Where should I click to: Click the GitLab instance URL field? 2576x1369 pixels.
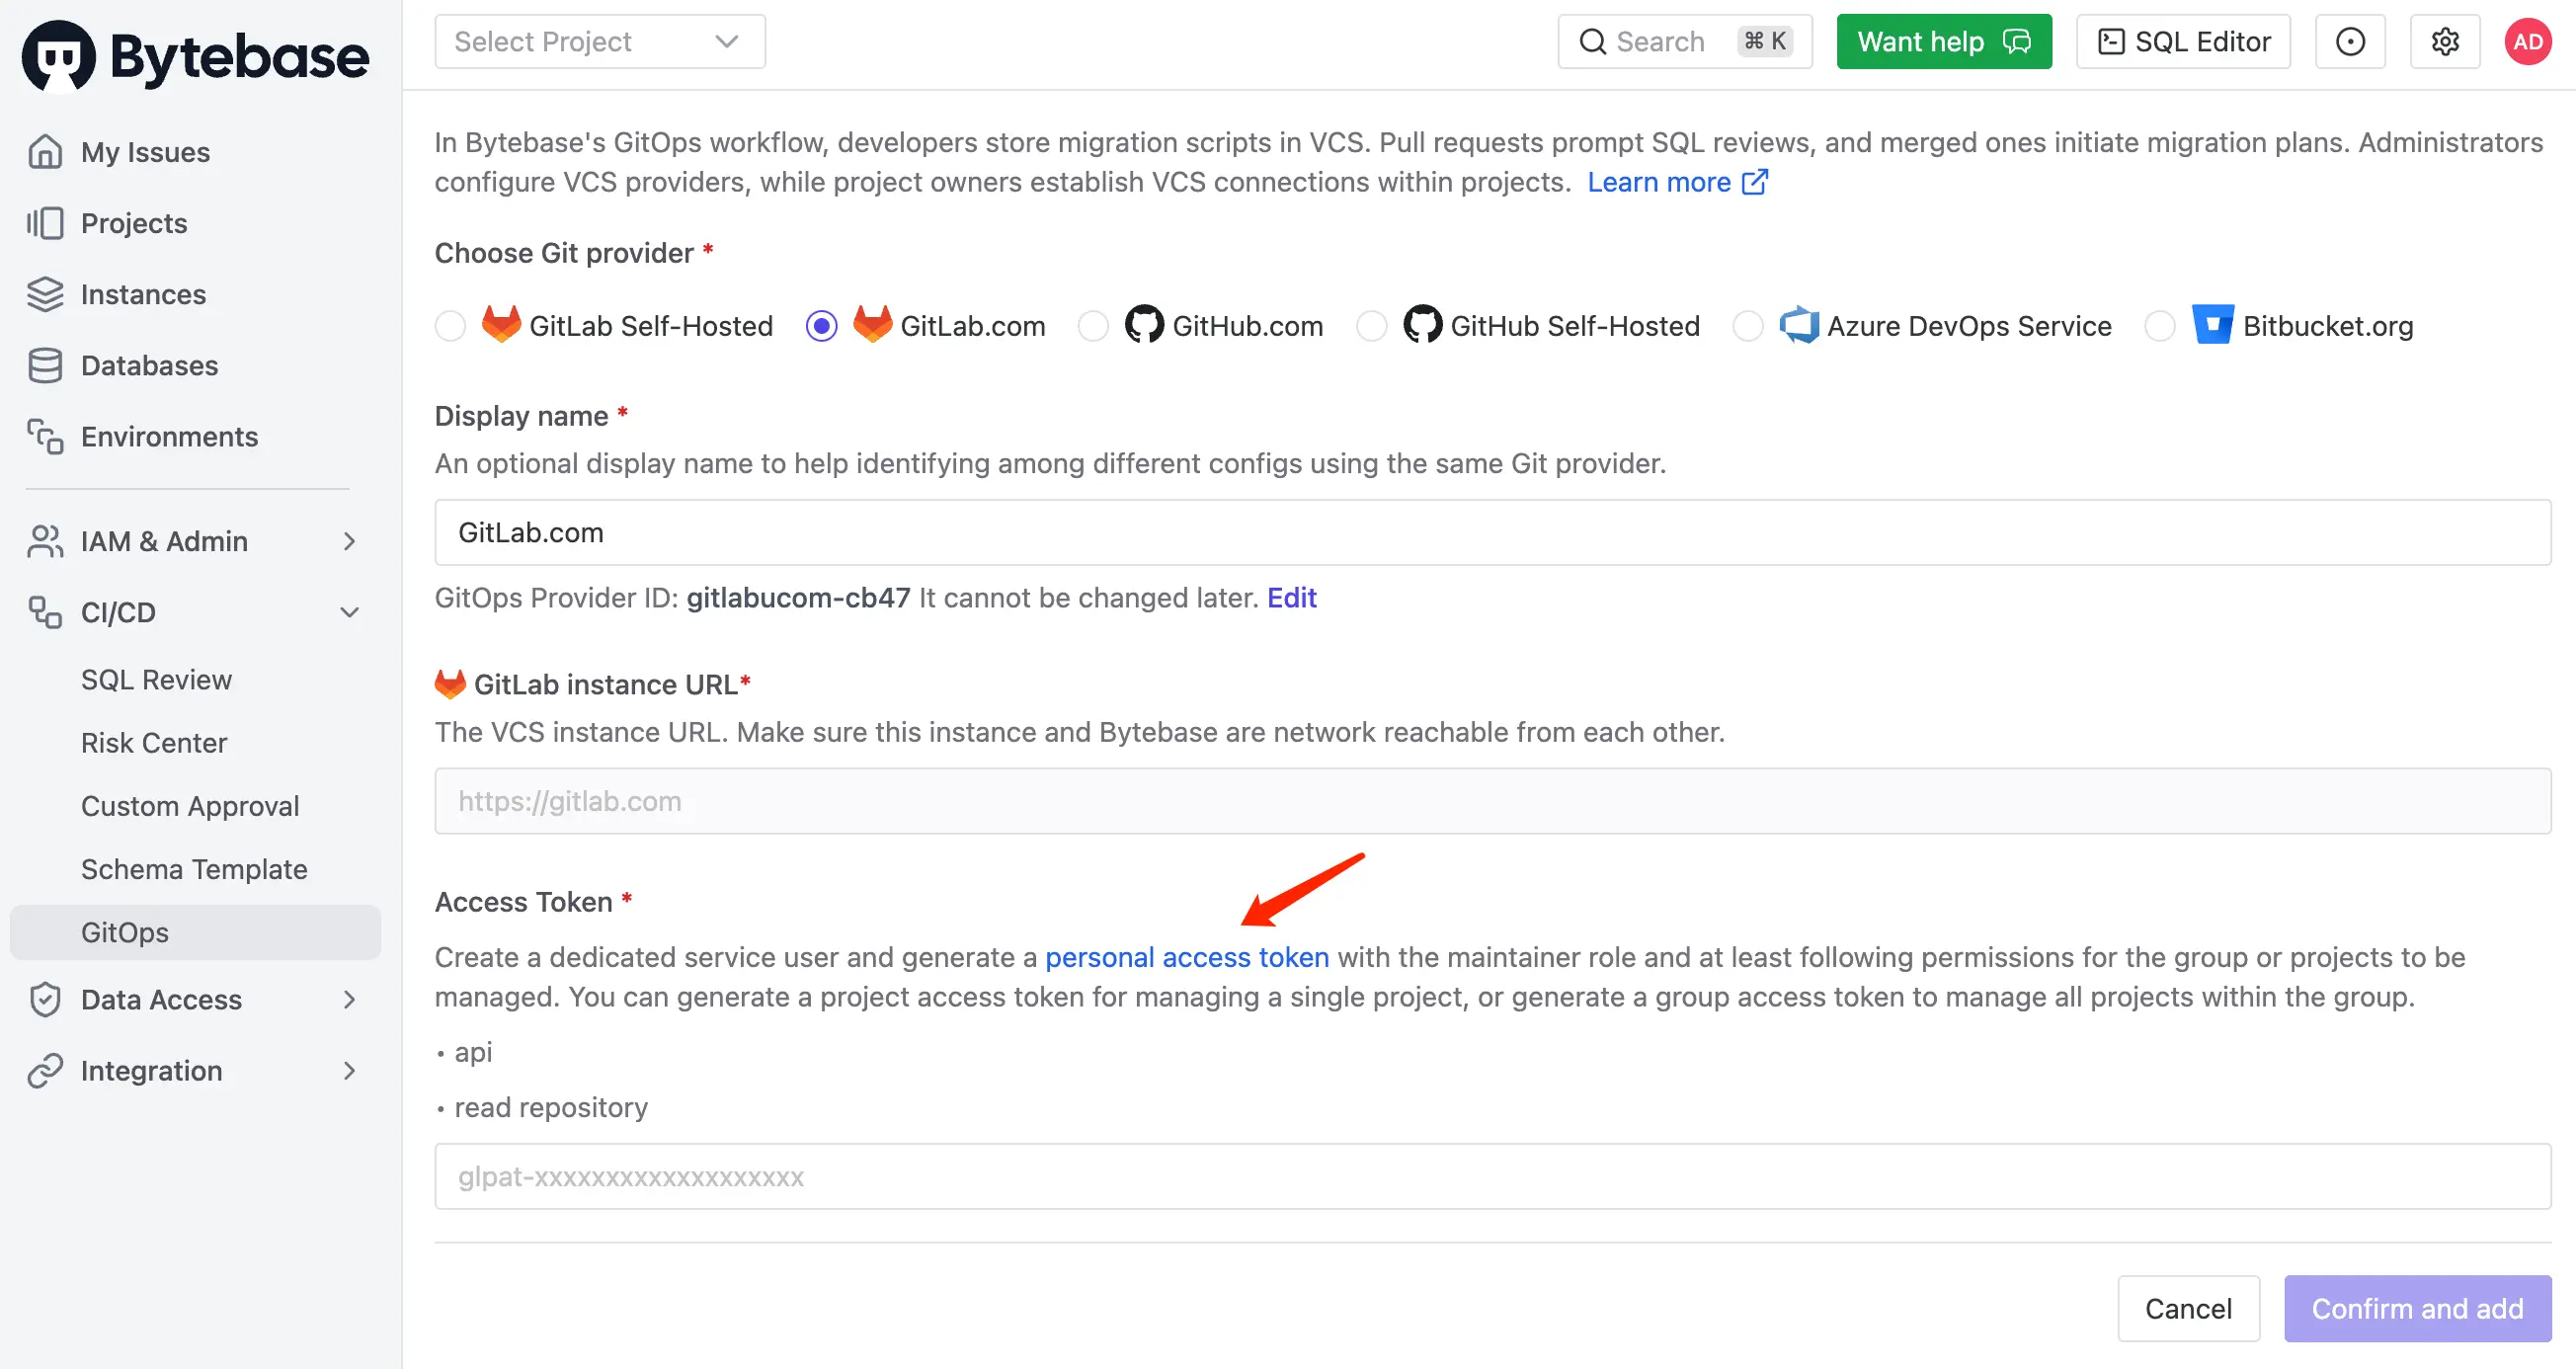(1492, 801)
